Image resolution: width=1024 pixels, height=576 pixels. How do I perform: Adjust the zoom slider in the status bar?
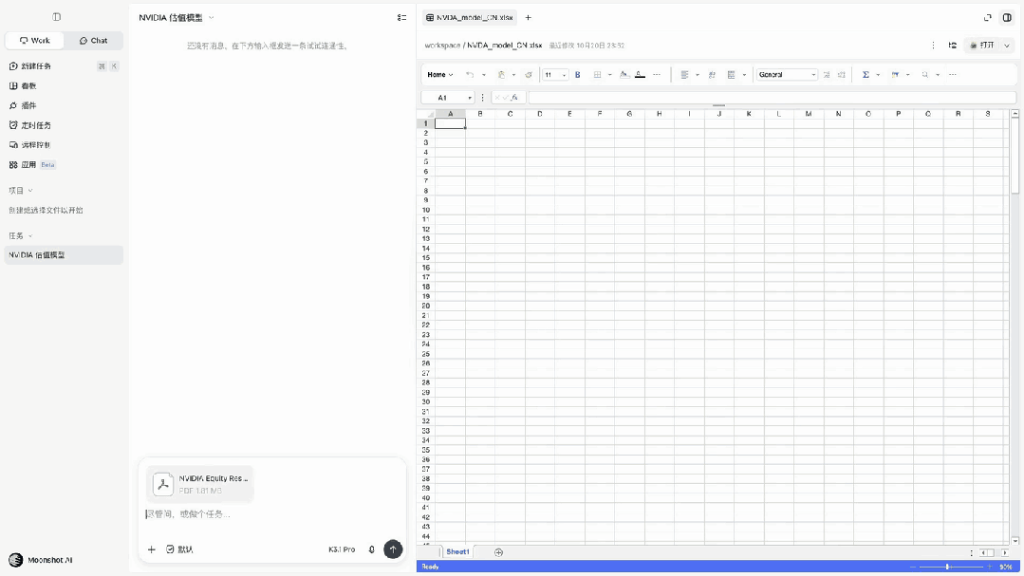(x=948, y=567)
